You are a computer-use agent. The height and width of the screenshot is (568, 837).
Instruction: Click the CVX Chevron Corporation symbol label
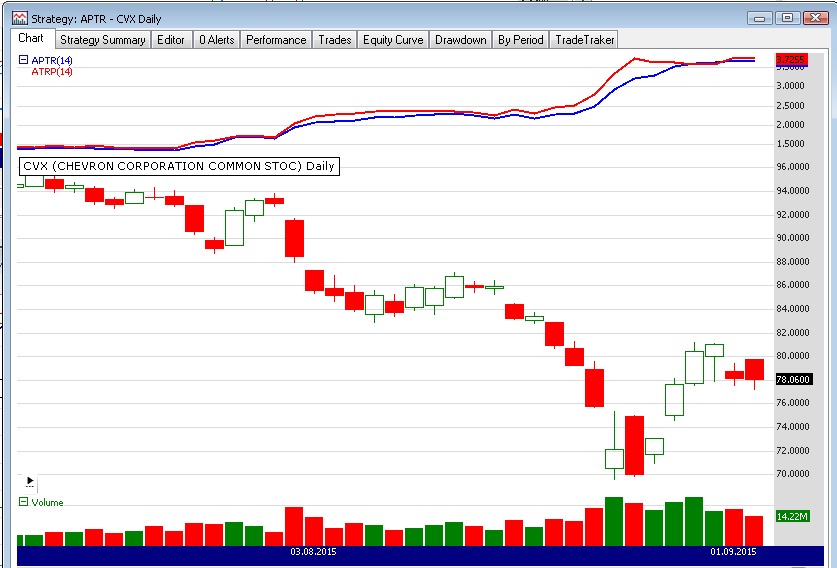point(180,166)
